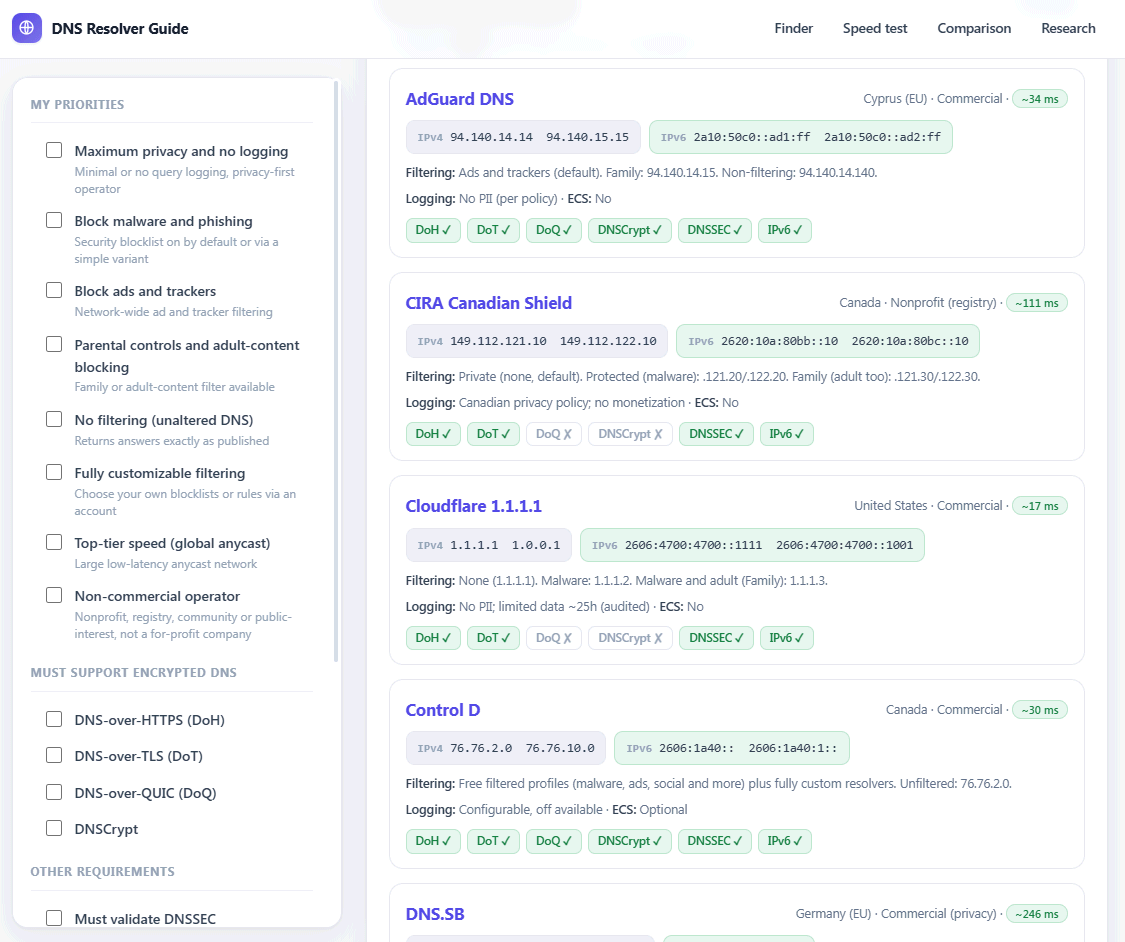Check the DNSCrypt requirement
Viewport: 1125px width, 942px height.
(54, 828)
